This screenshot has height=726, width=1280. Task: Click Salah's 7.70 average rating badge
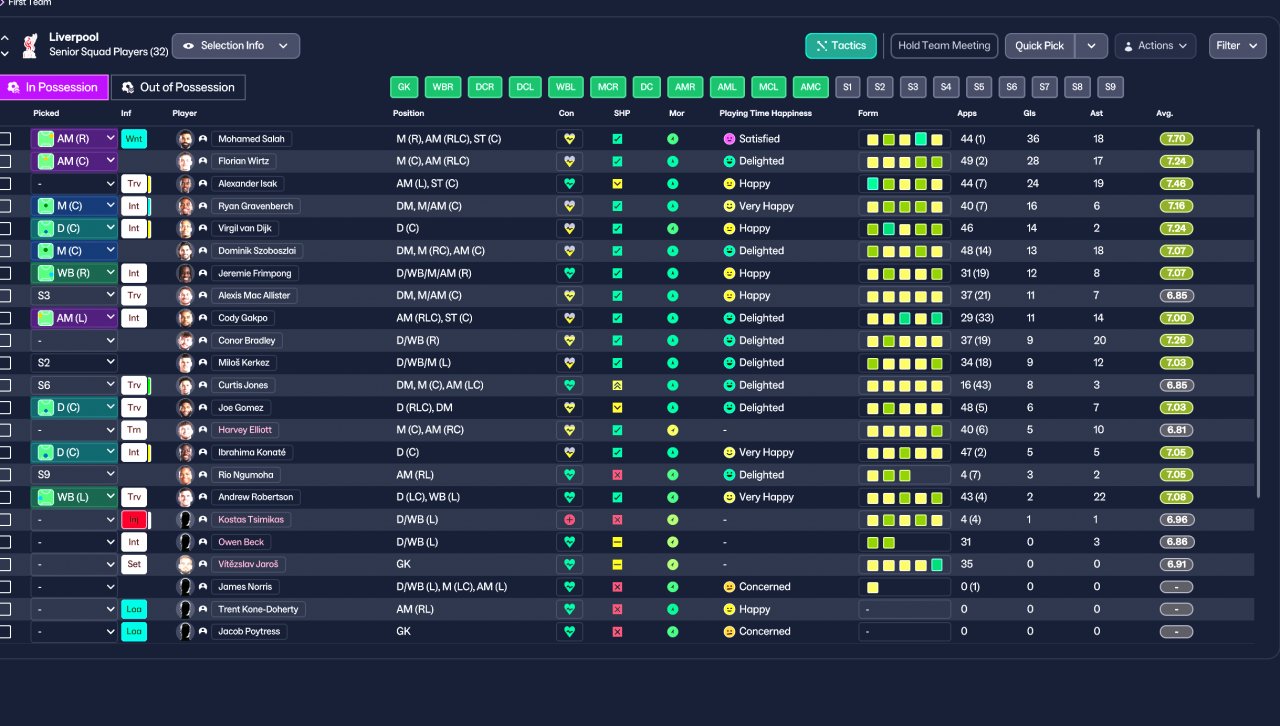[x=1177, y=139]
